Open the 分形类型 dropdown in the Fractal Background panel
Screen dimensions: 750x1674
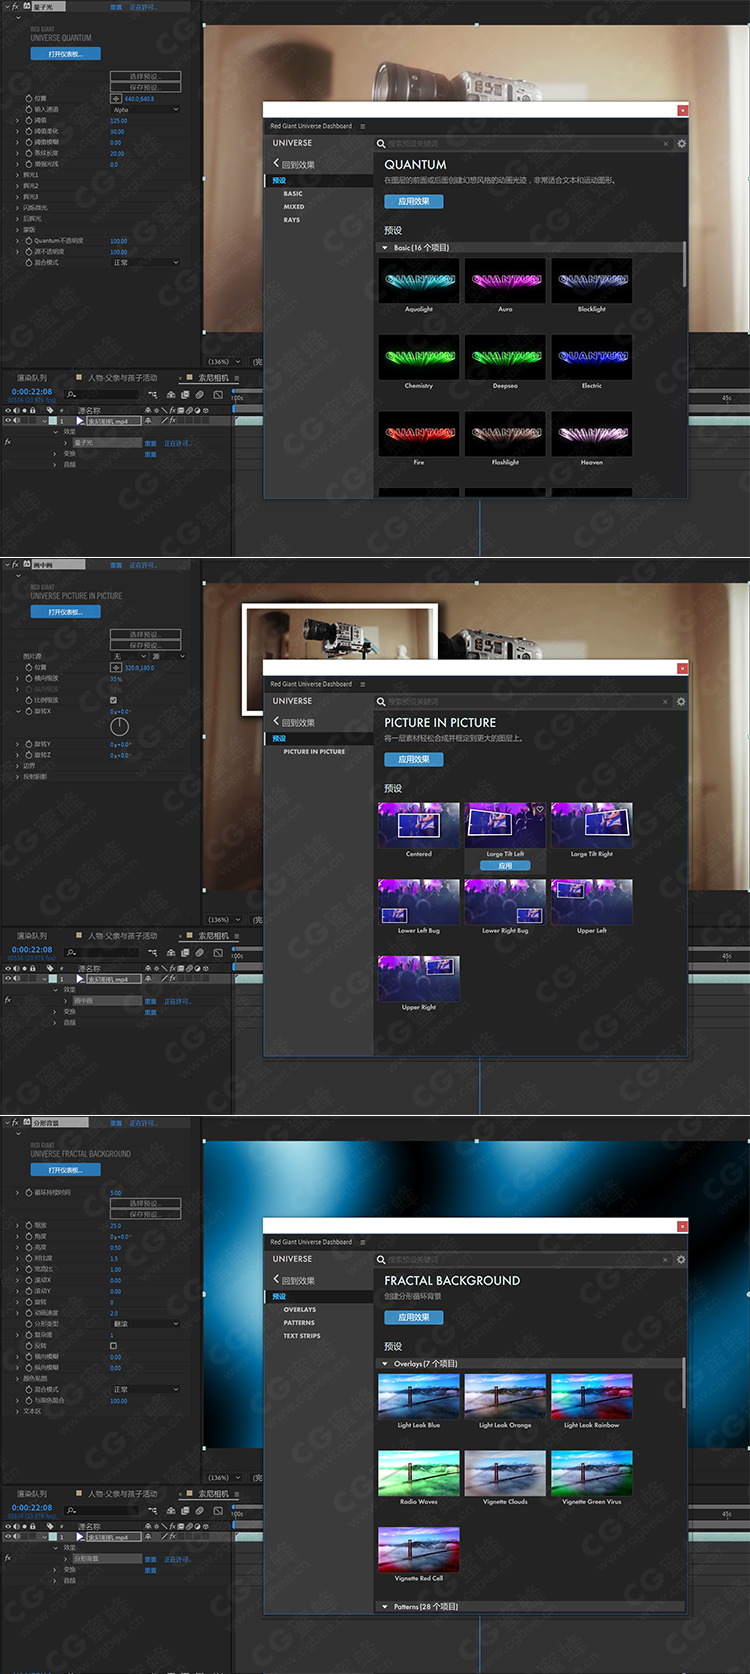coord(145,1324)
